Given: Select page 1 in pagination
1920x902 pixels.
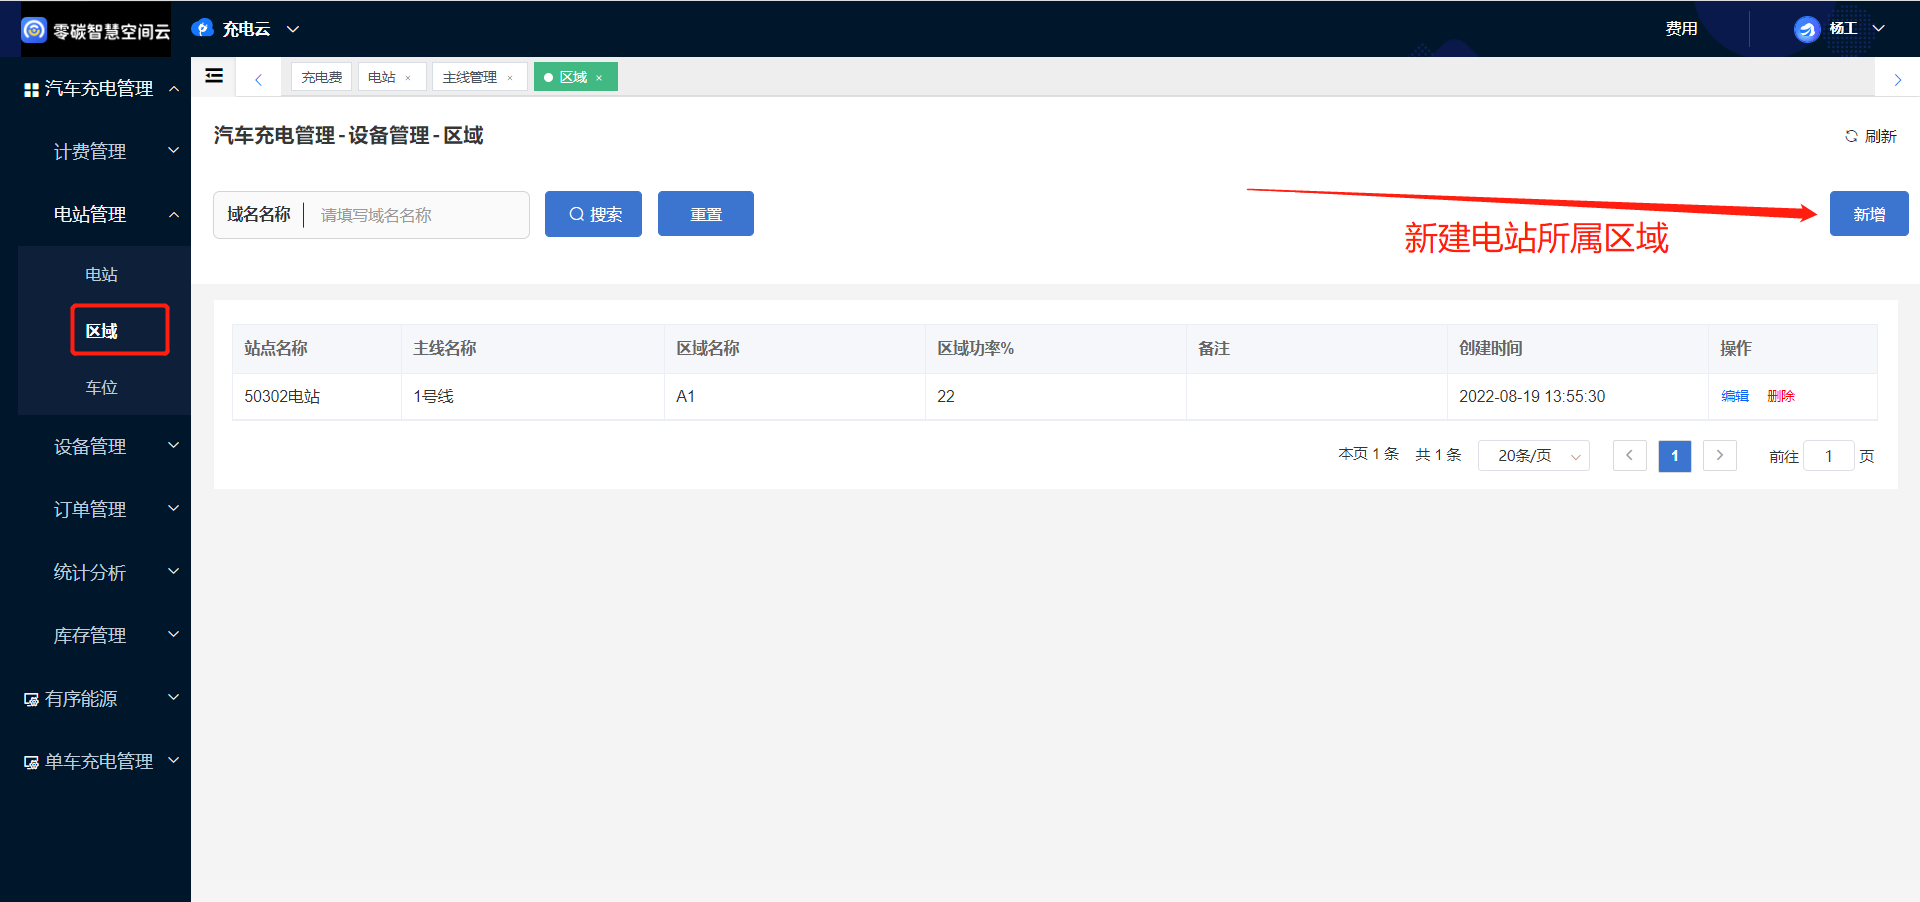Looking at the screenshot, I should coord(1674,456).
